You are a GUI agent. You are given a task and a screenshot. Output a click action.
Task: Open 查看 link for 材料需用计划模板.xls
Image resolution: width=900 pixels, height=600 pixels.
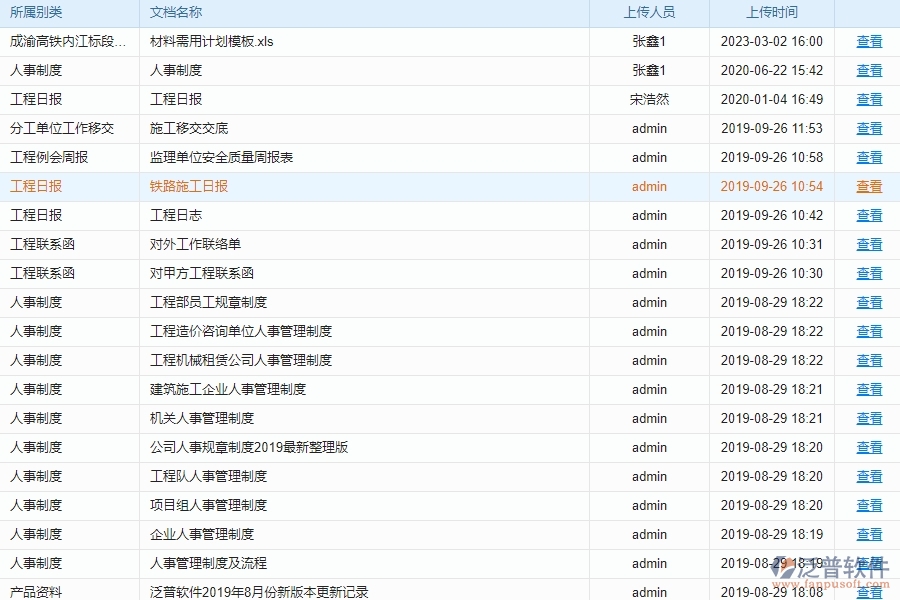[868, 42]
